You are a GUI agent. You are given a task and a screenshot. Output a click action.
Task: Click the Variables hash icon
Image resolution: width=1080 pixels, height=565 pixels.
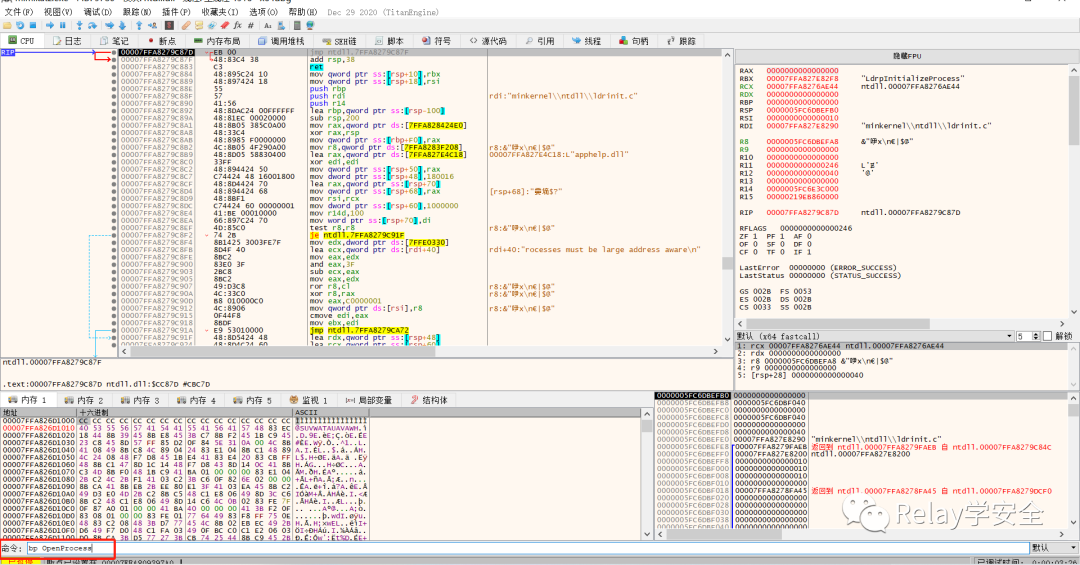pos(251,25)
